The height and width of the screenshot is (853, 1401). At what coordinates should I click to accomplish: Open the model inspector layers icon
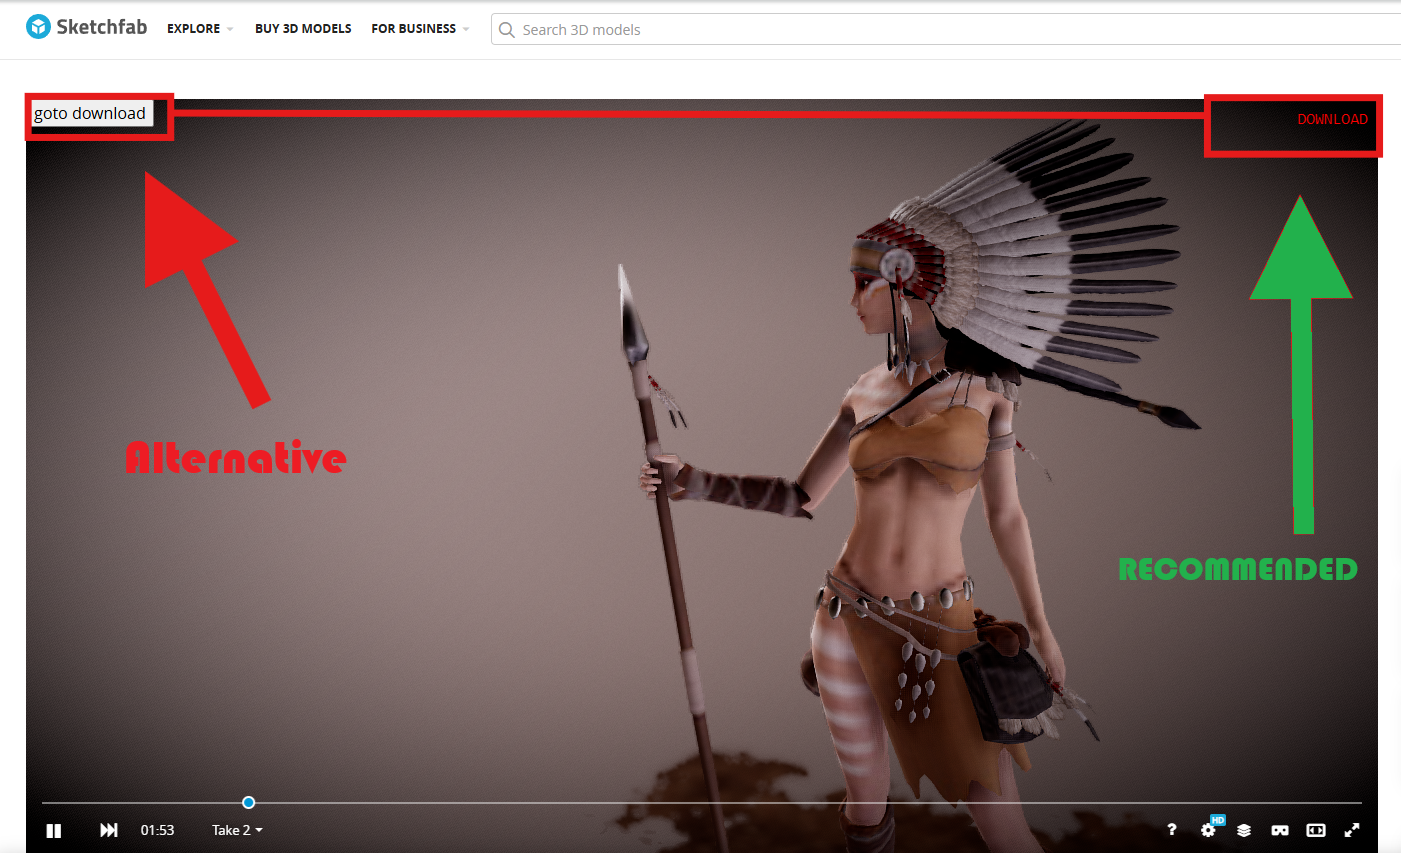pyautogui.click(x=1244, y=830)
